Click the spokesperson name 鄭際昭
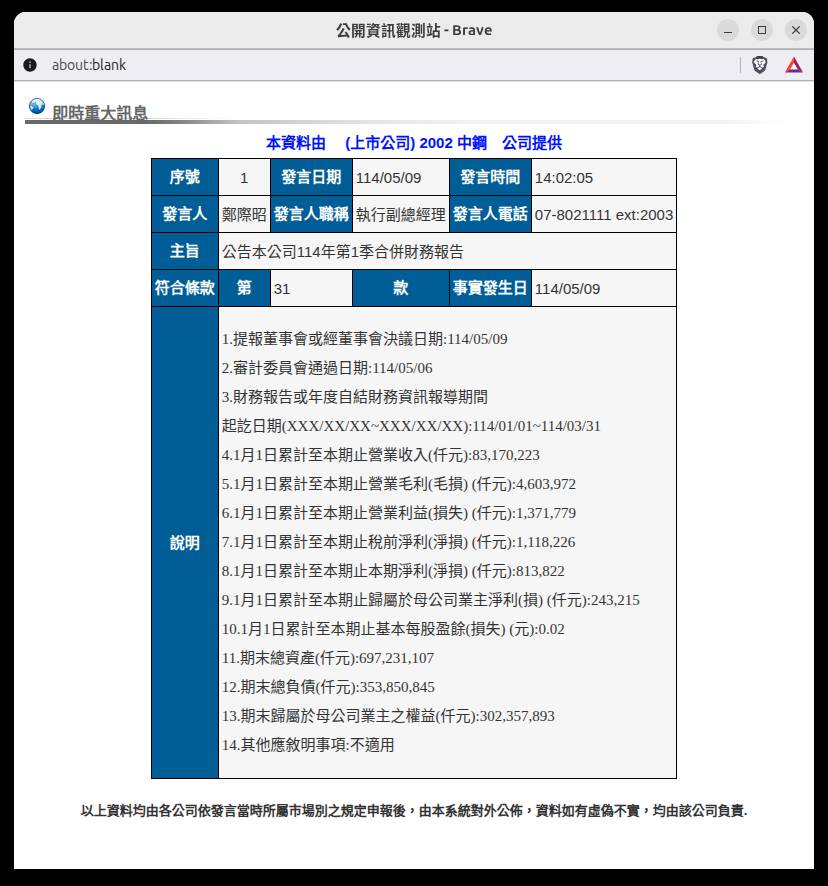828x886 pixels. pyautogui.click(x=244, y=215)
